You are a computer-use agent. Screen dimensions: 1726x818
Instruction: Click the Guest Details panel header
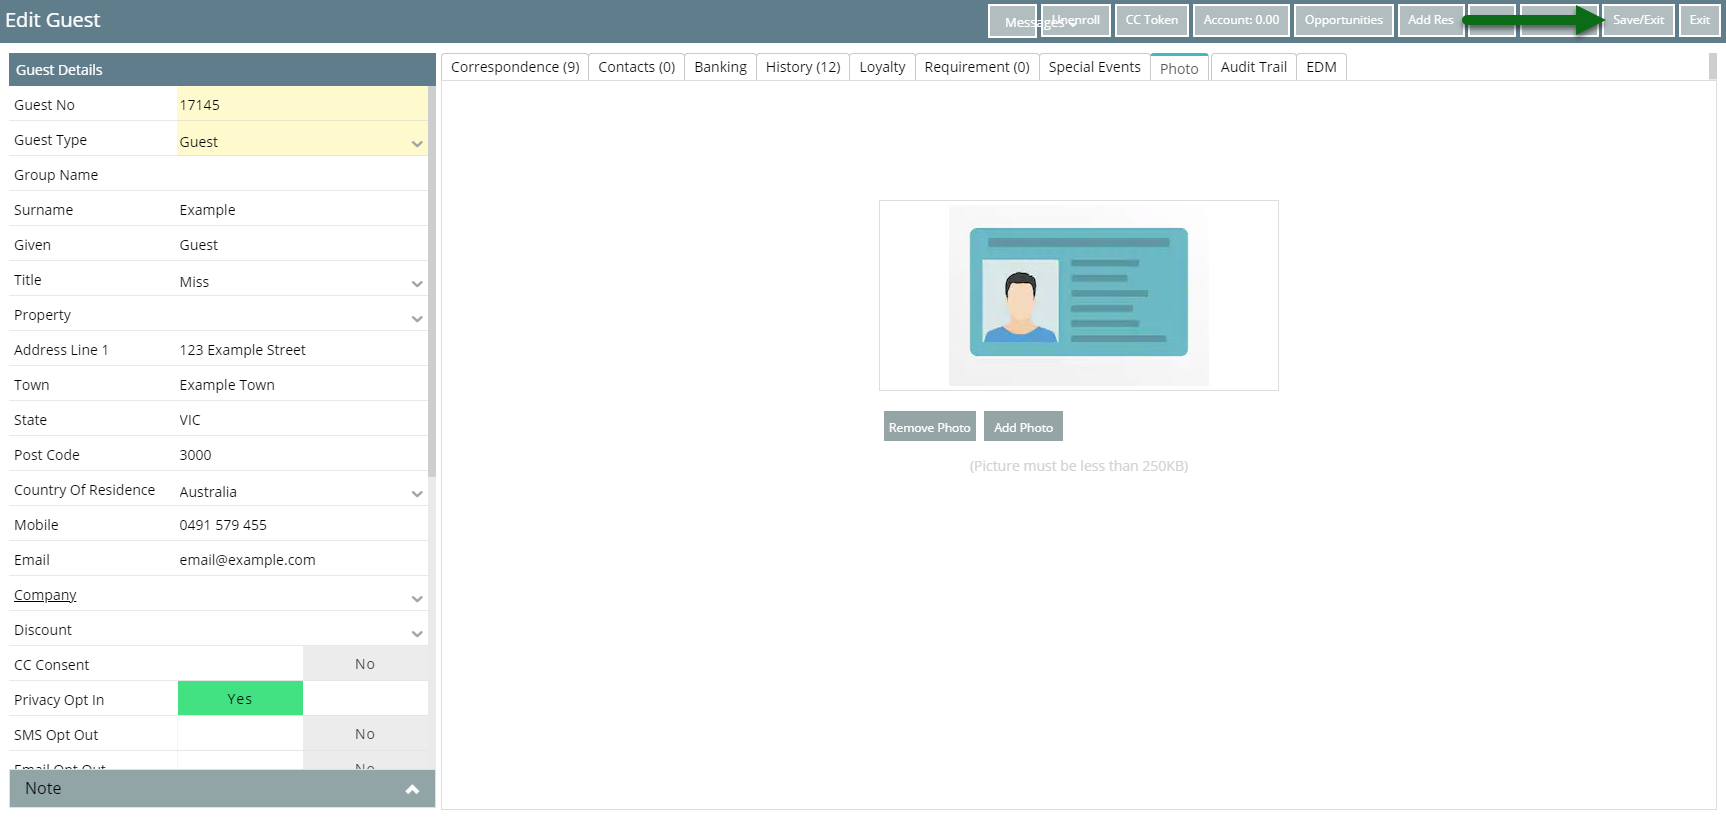coord(222,70)
